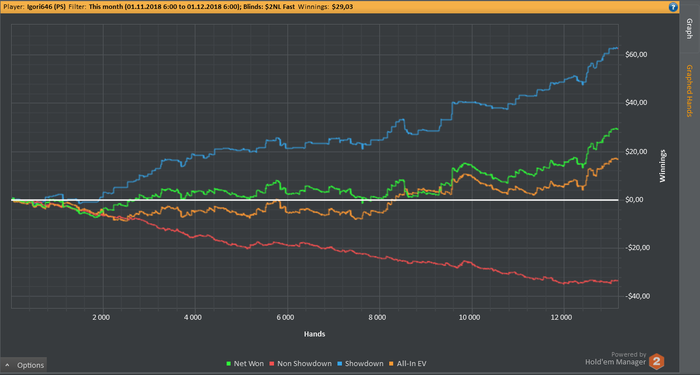Viewport: 700px width, 375px height.
Task: Click the $20,00 axis label
Action: (636, 151)
